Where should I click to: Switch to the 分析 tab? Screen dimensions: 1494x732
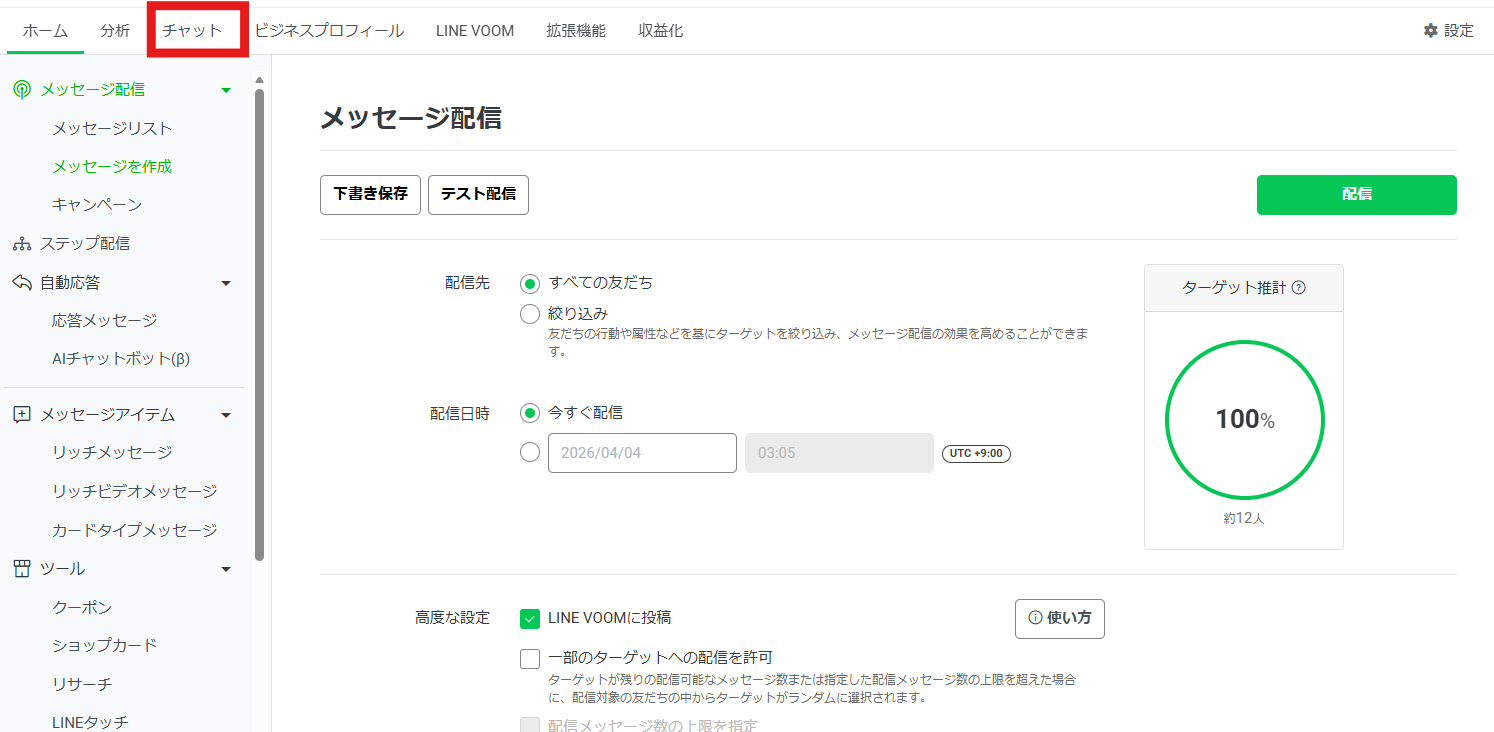tap(115, 31)
